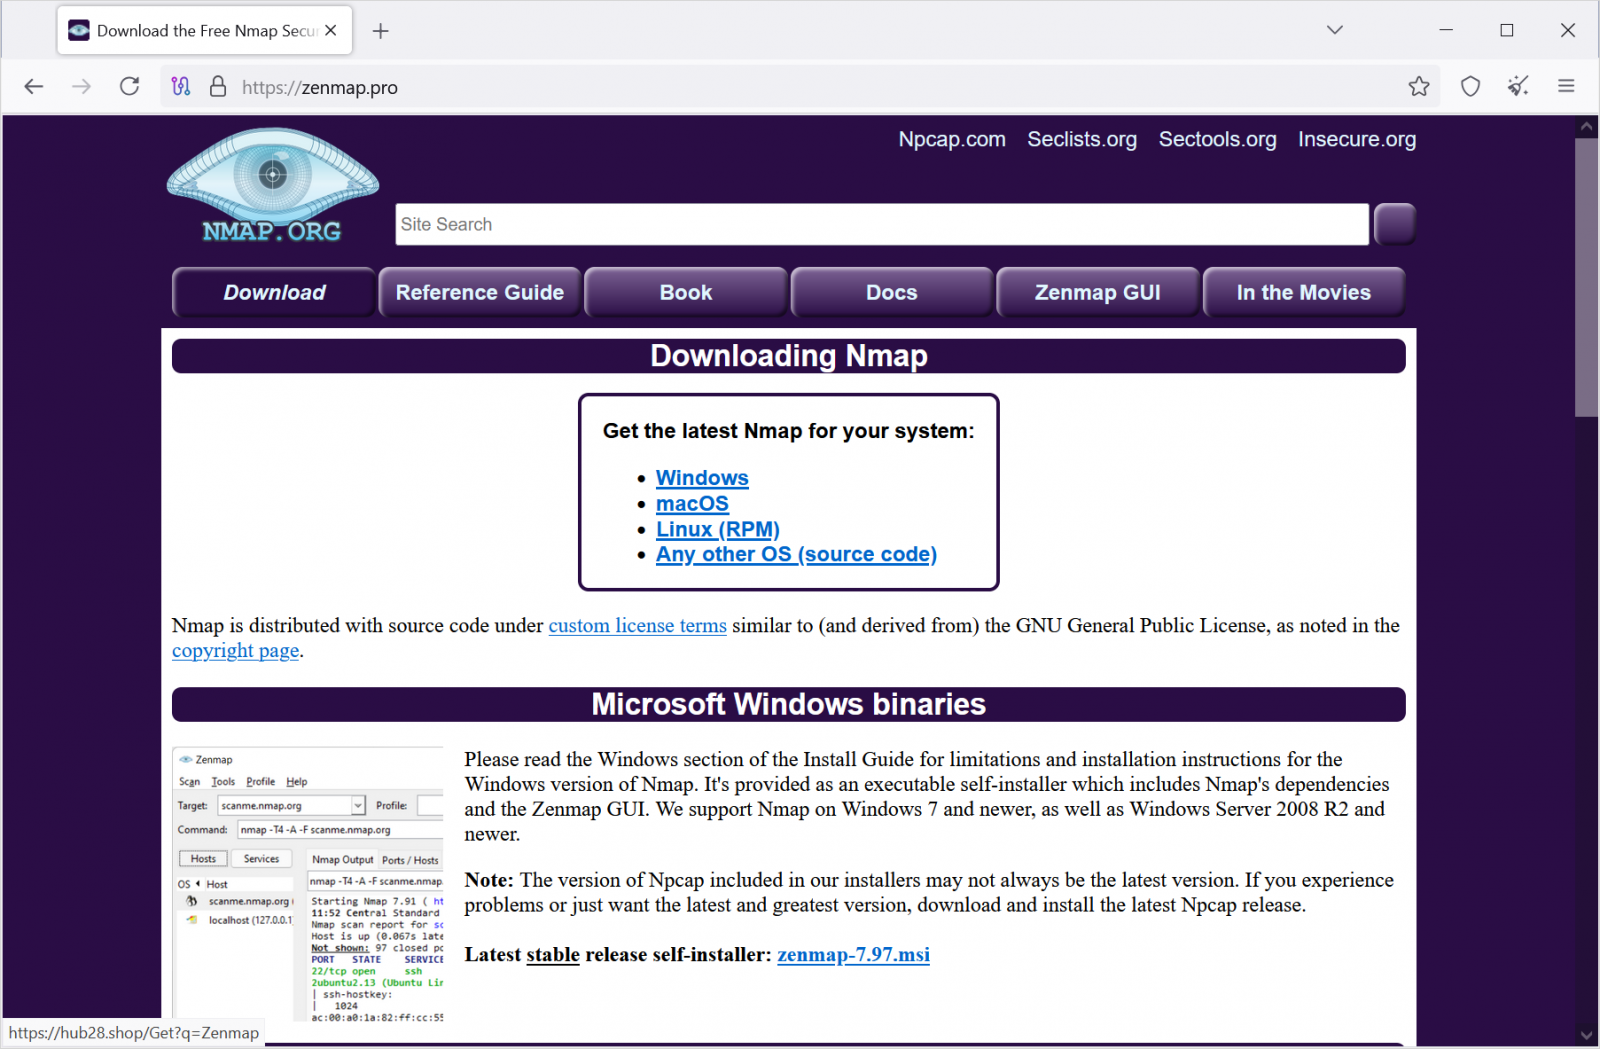Open the custom license terms page
This screenshot has height=1049, width=1600.
pyautogui.click(x=637, y=625)
